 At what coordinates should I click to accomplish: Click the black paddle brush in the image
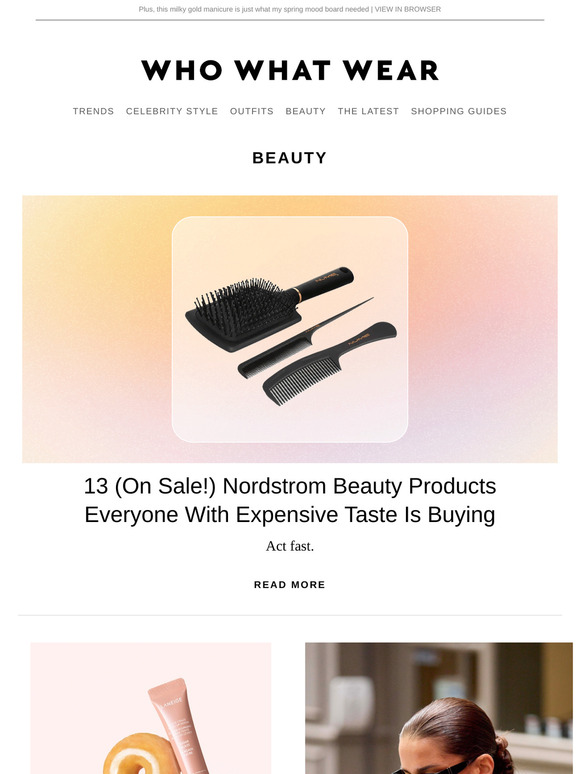[x=267, y=309]
